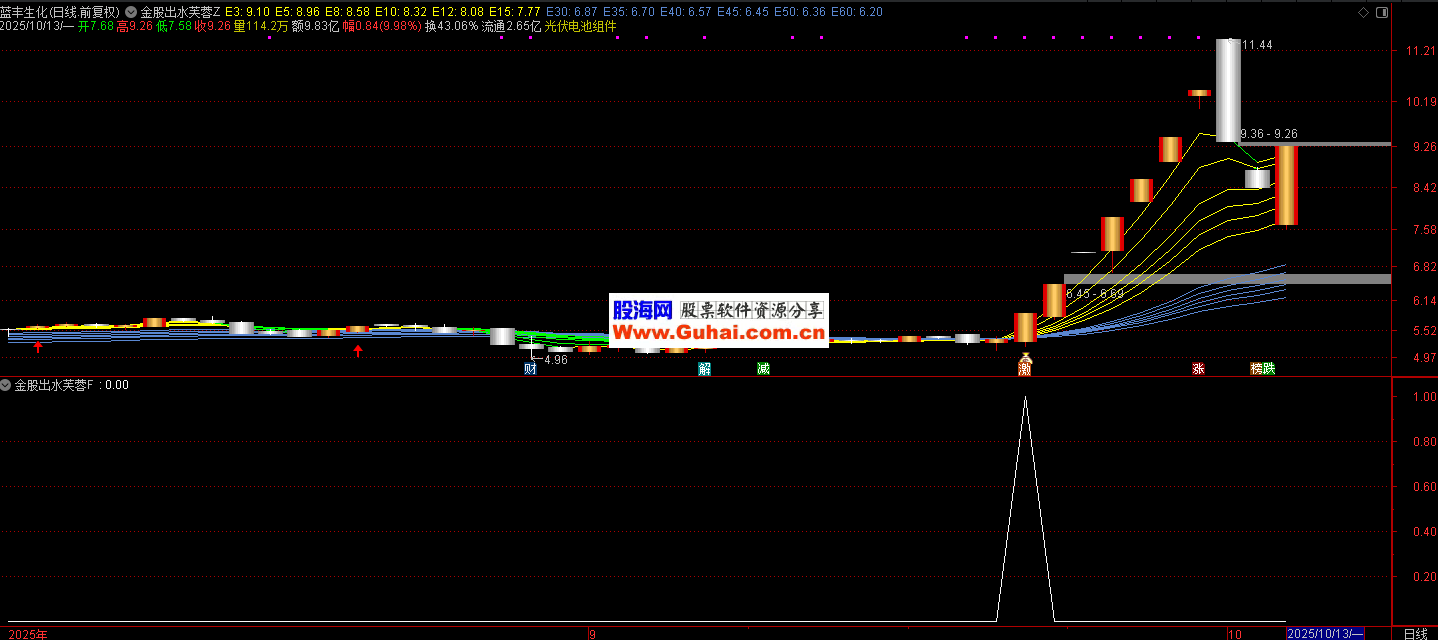Open the www.Guhai.com.cn watermark link
This screenshot has height=640, width=1438.
718,331
